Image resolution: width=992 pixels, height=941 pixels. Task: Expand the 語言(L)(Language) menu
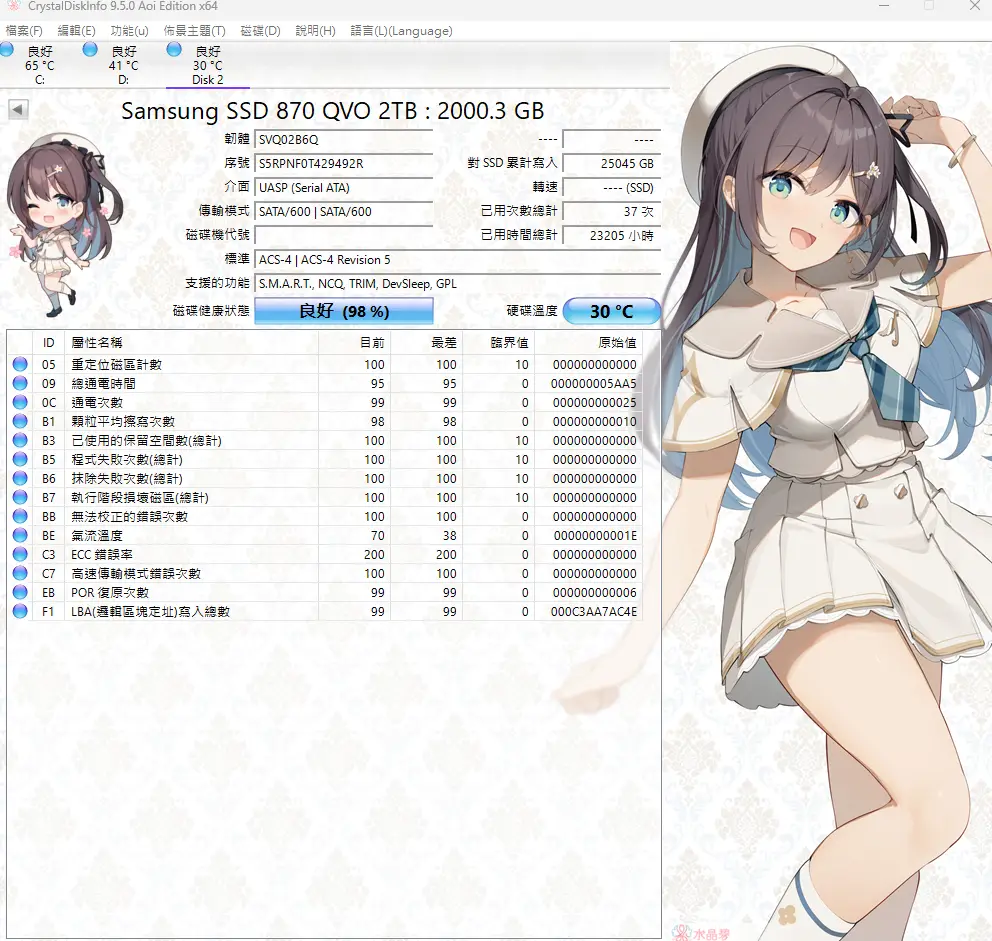pyautogui.click(x=401, y=31)
